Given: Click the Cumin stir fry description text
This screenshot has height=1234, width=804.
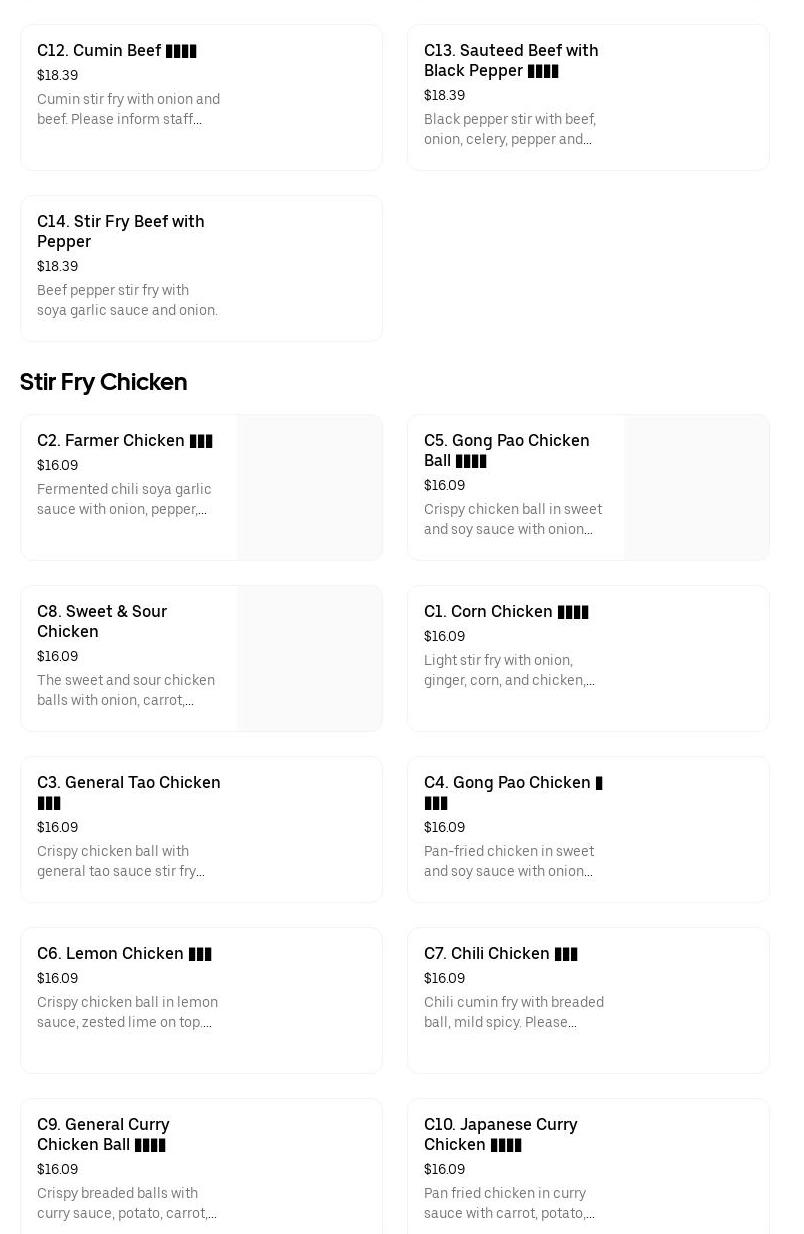Looking at the screenshot, I should point(128,109).
